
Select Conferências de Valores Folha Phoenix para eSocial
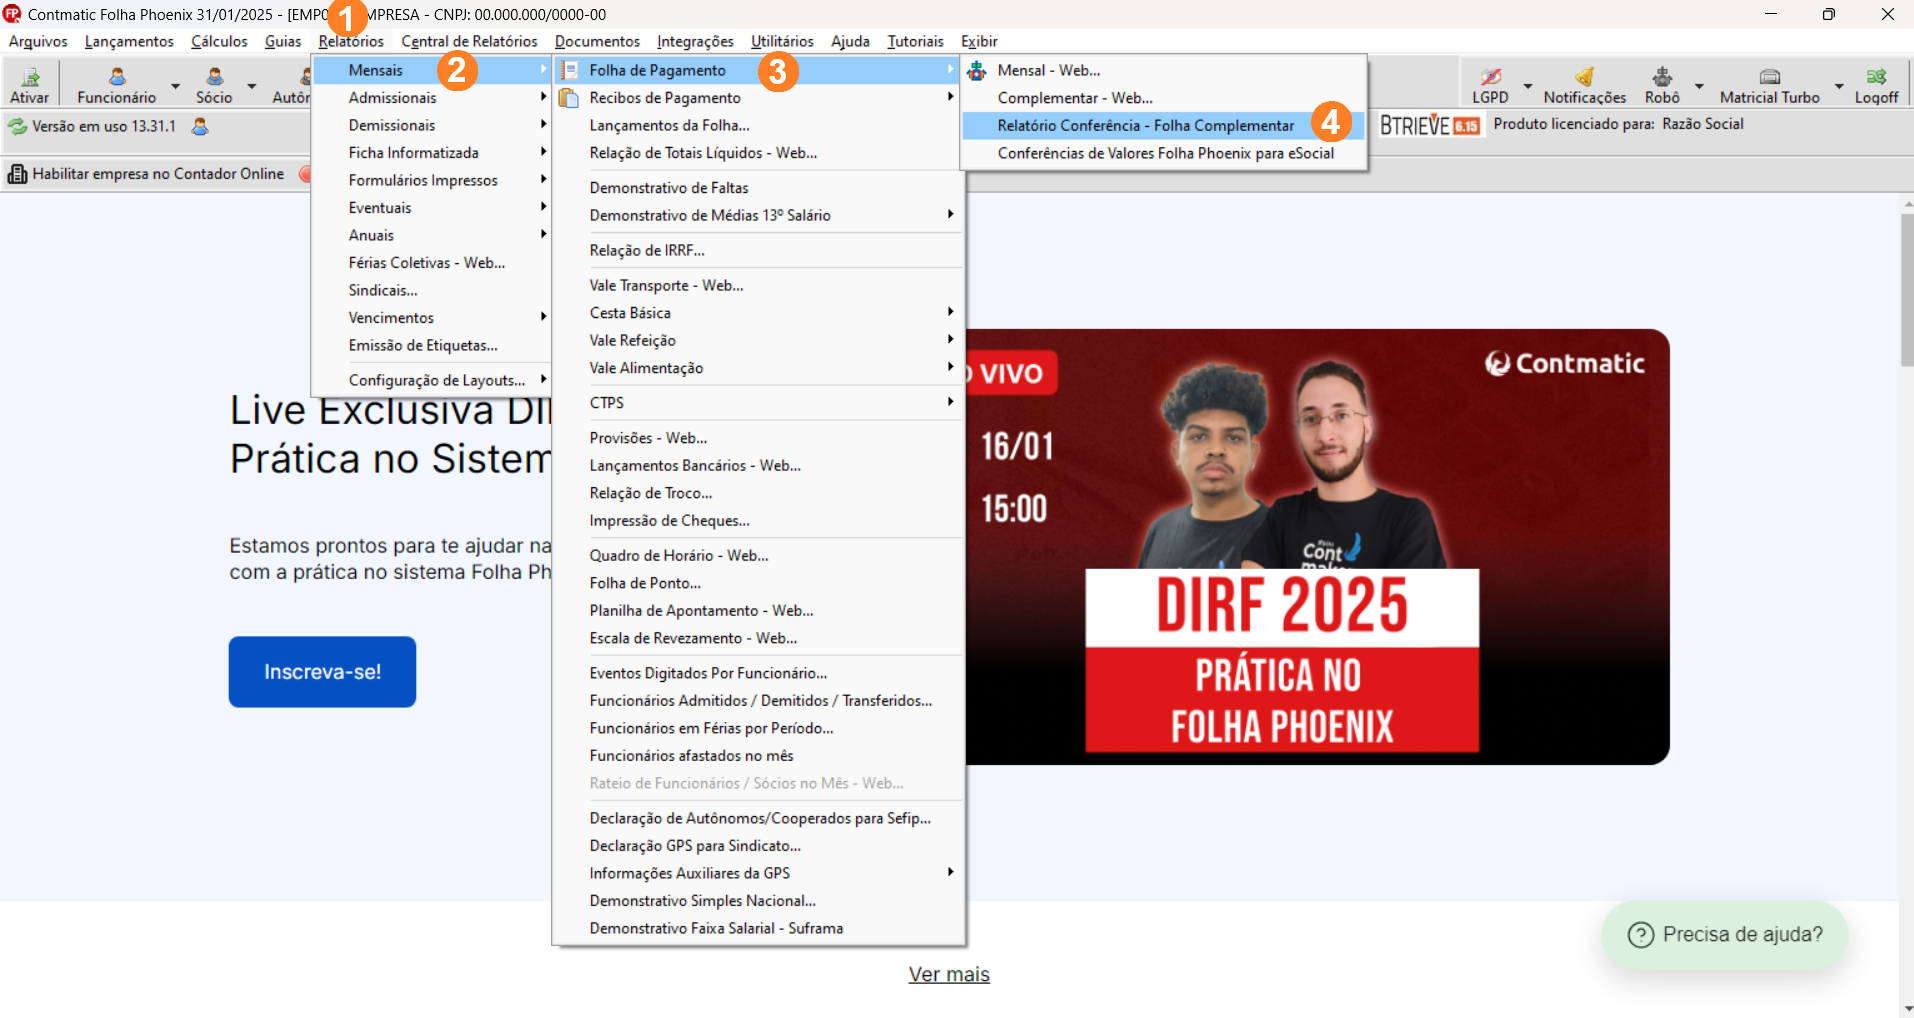1163,153
